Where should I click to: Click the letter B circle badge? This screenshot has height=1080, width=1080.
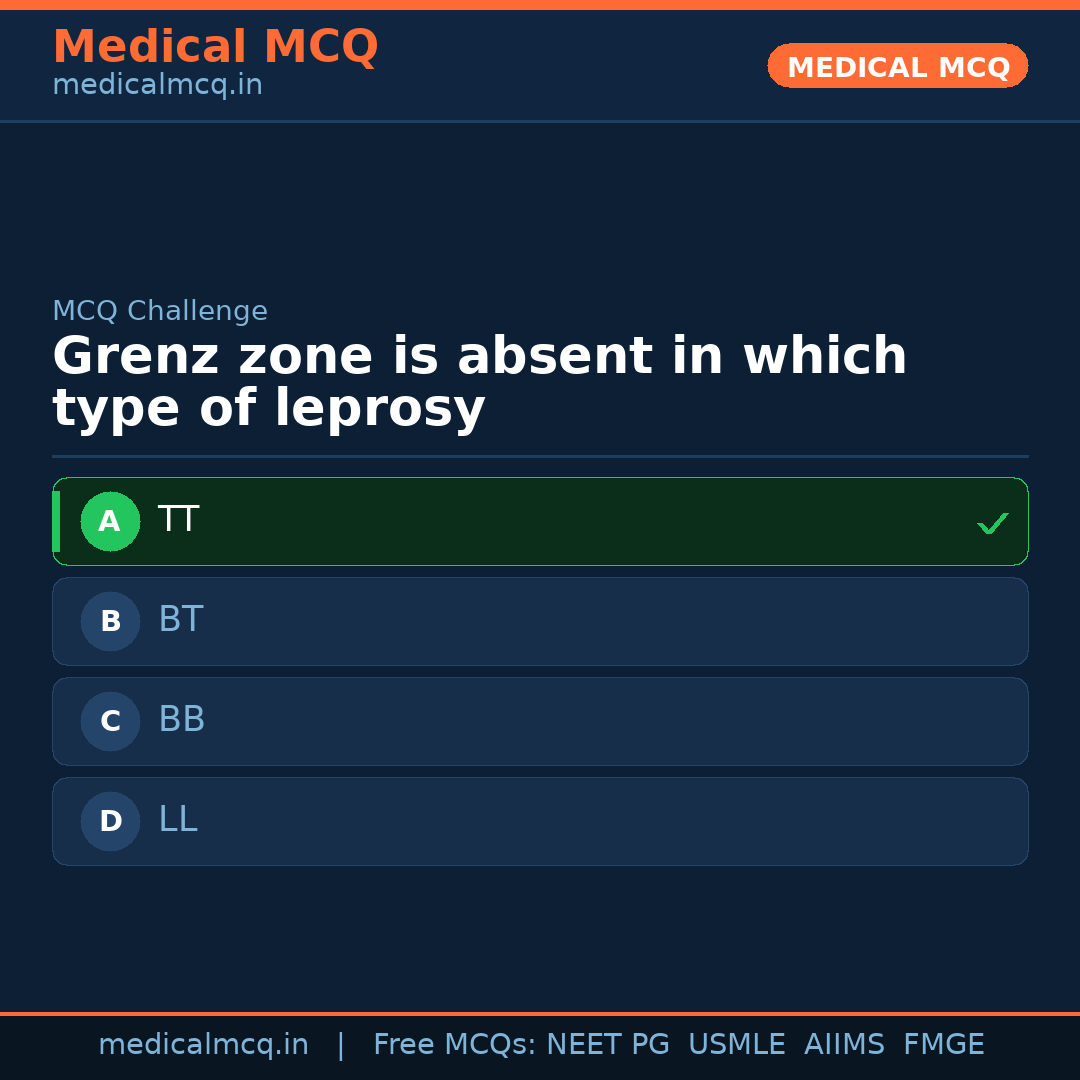(x=110, y=621)
